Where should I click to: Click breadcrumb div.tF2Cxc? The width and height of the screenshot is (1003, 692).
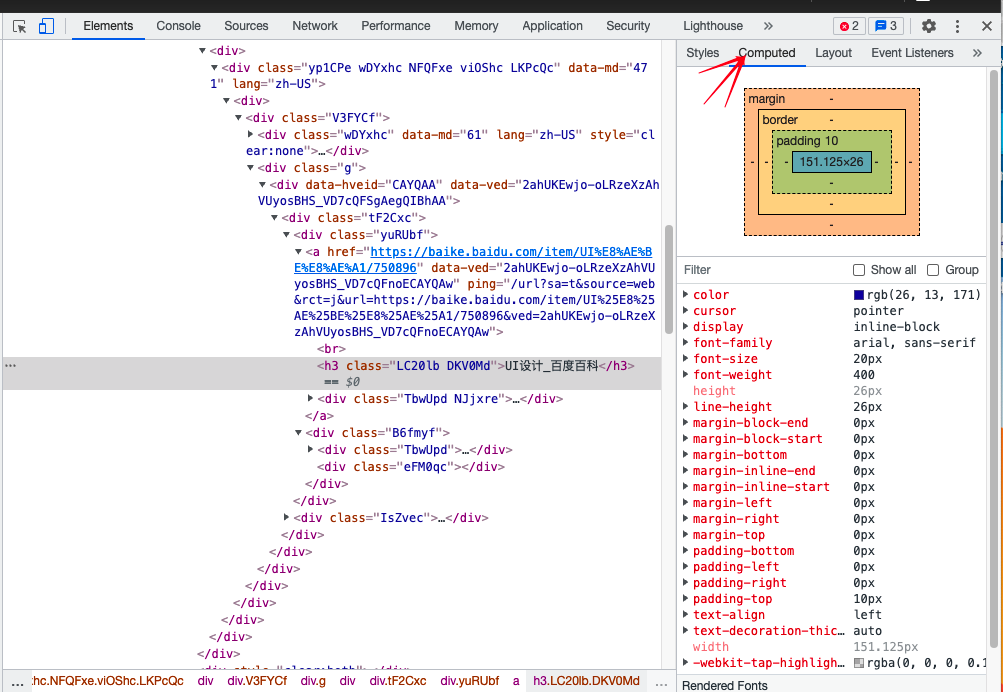[x=398, y=681]
